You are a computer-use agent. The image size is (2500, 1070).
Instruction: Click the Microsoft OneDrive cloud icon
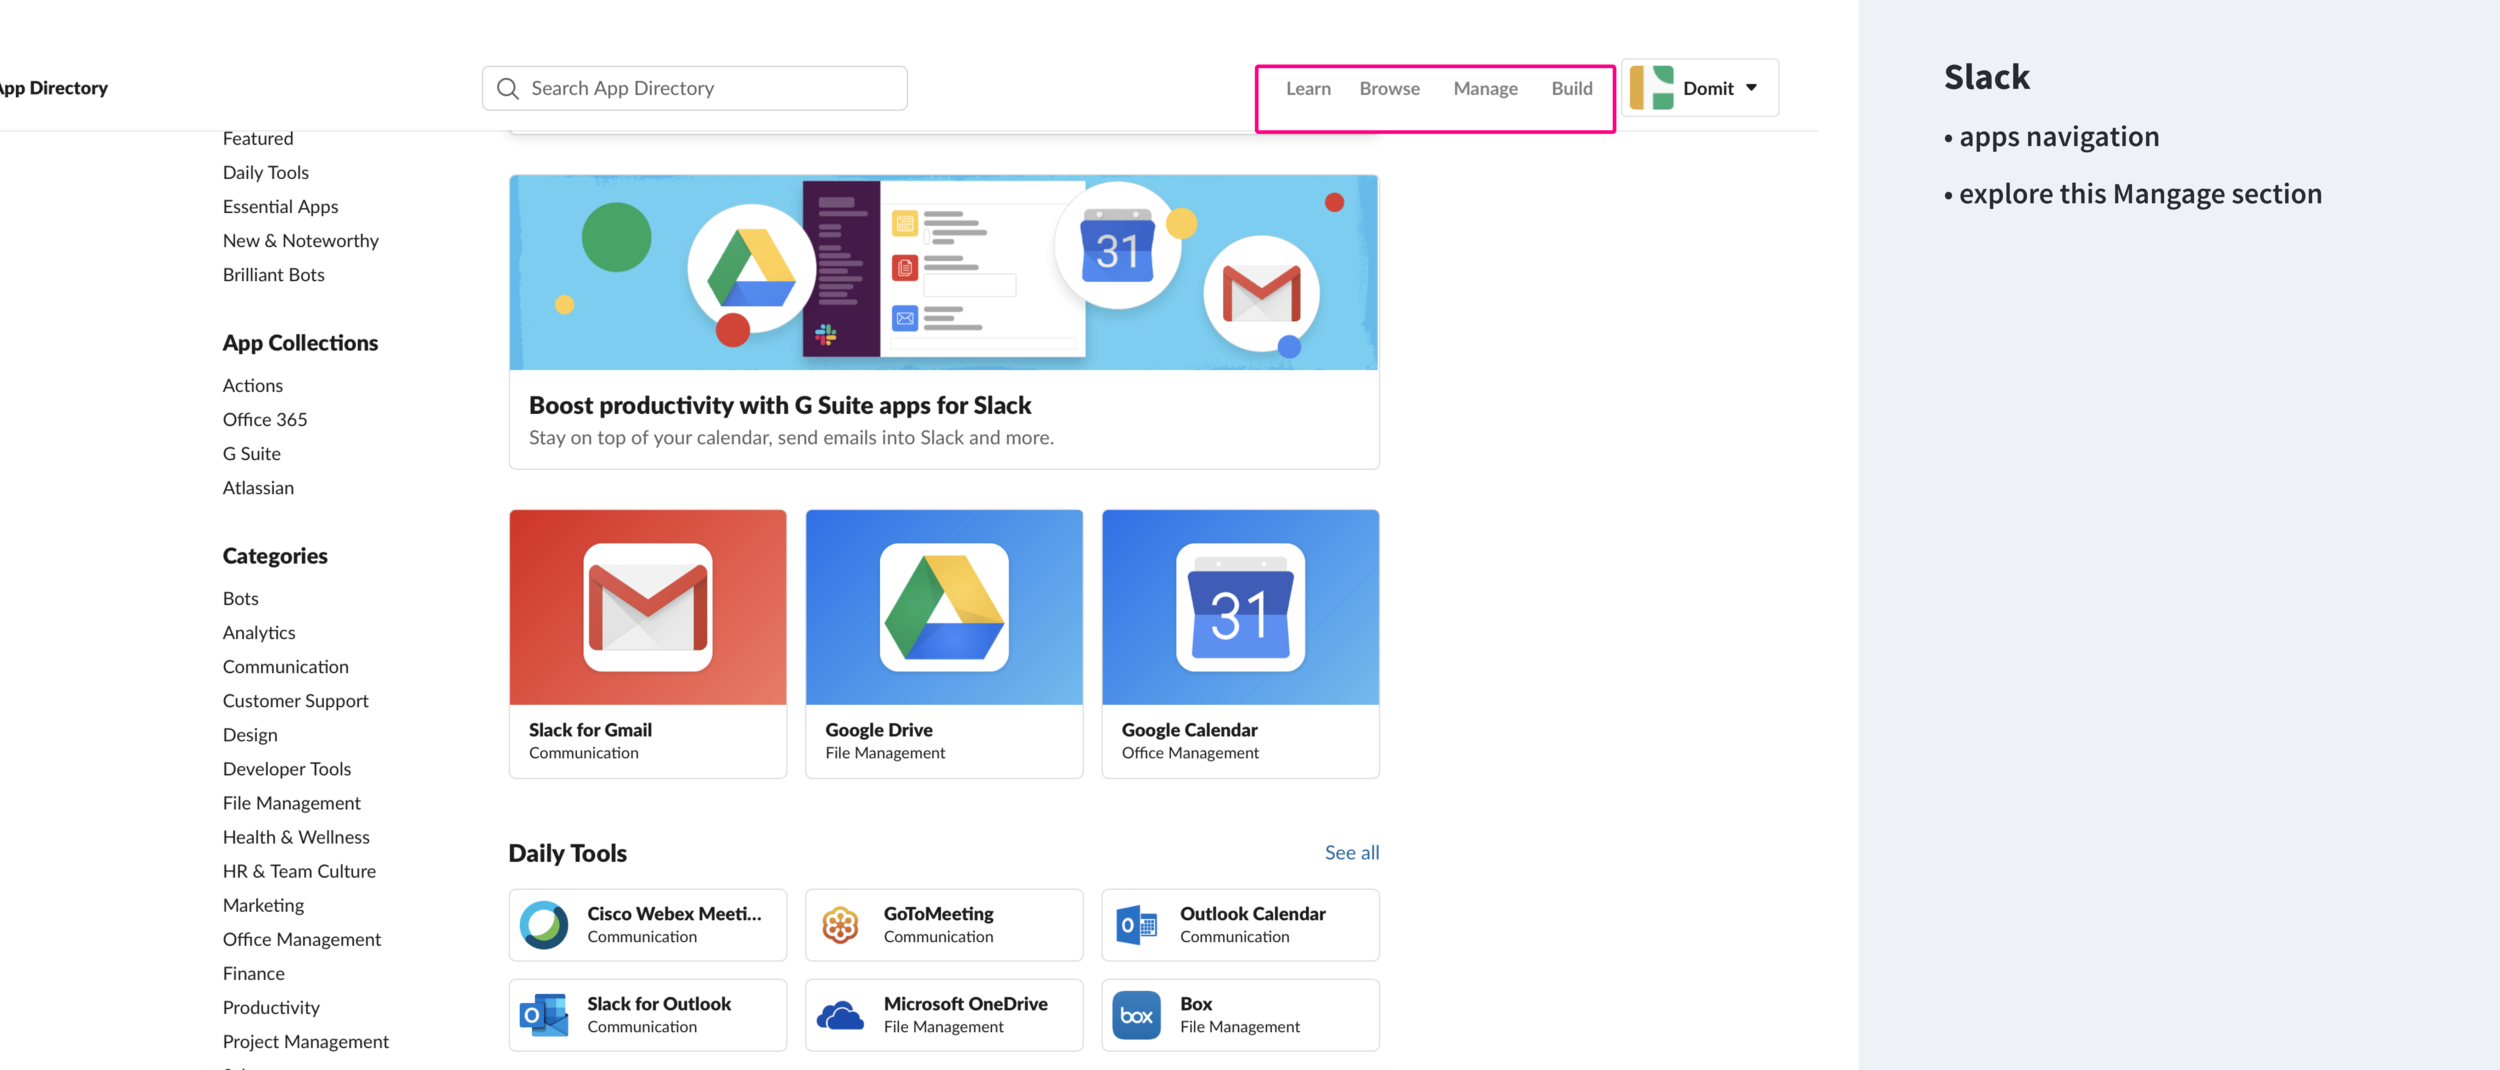840,1015
